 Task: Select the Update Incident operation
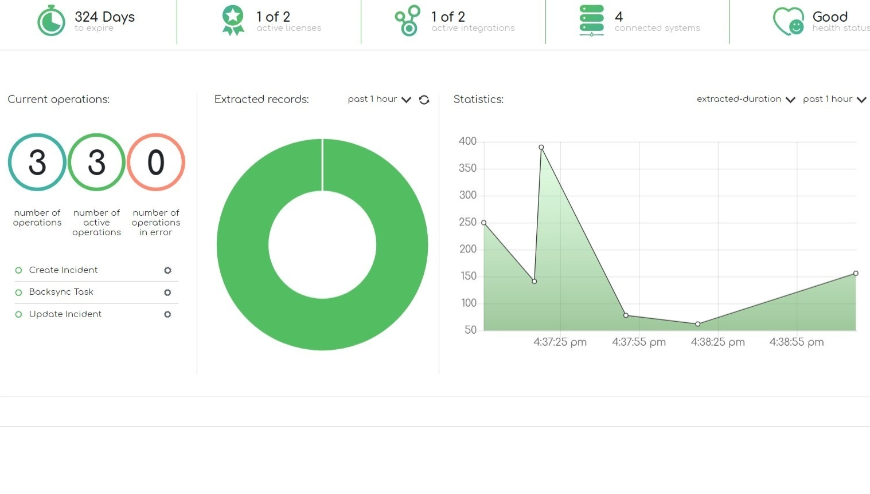point(65,314)
